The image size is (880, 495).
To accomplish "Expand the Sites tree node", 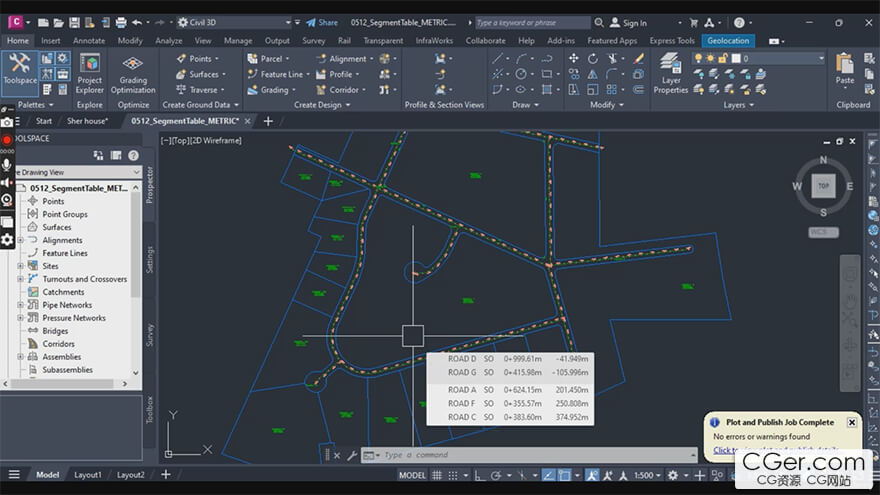I will pyautogui.click(x=20, y=266).
